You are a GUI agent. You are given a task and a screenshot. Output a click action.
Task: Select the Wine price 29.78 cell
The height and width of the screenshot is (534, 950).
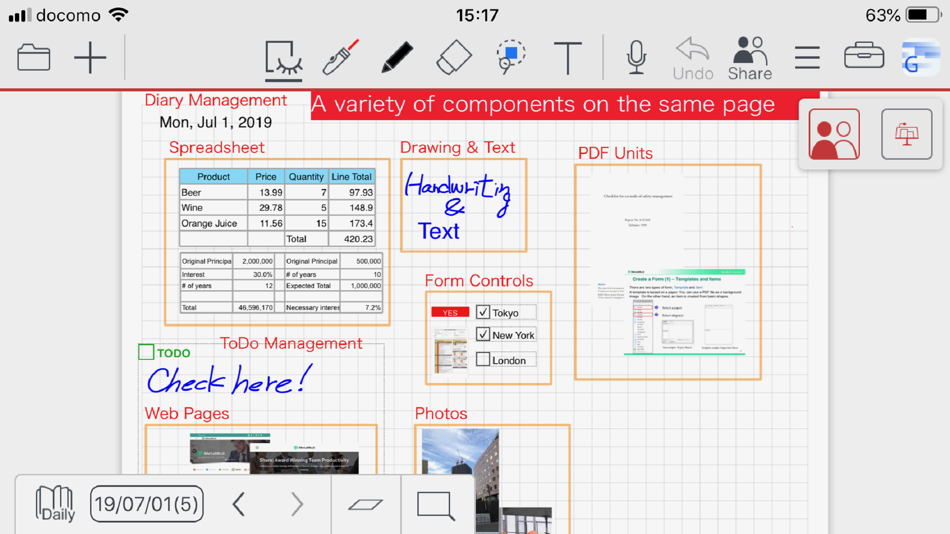266,207
